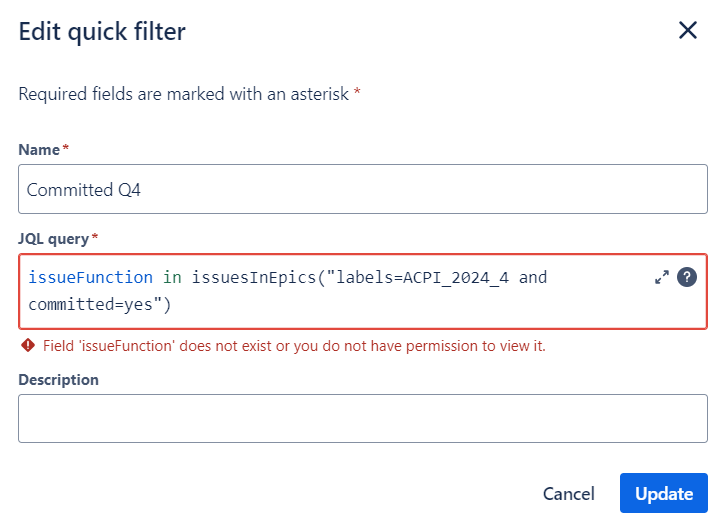
Task: Save changes with the Update button
Action: pos(664,493)
